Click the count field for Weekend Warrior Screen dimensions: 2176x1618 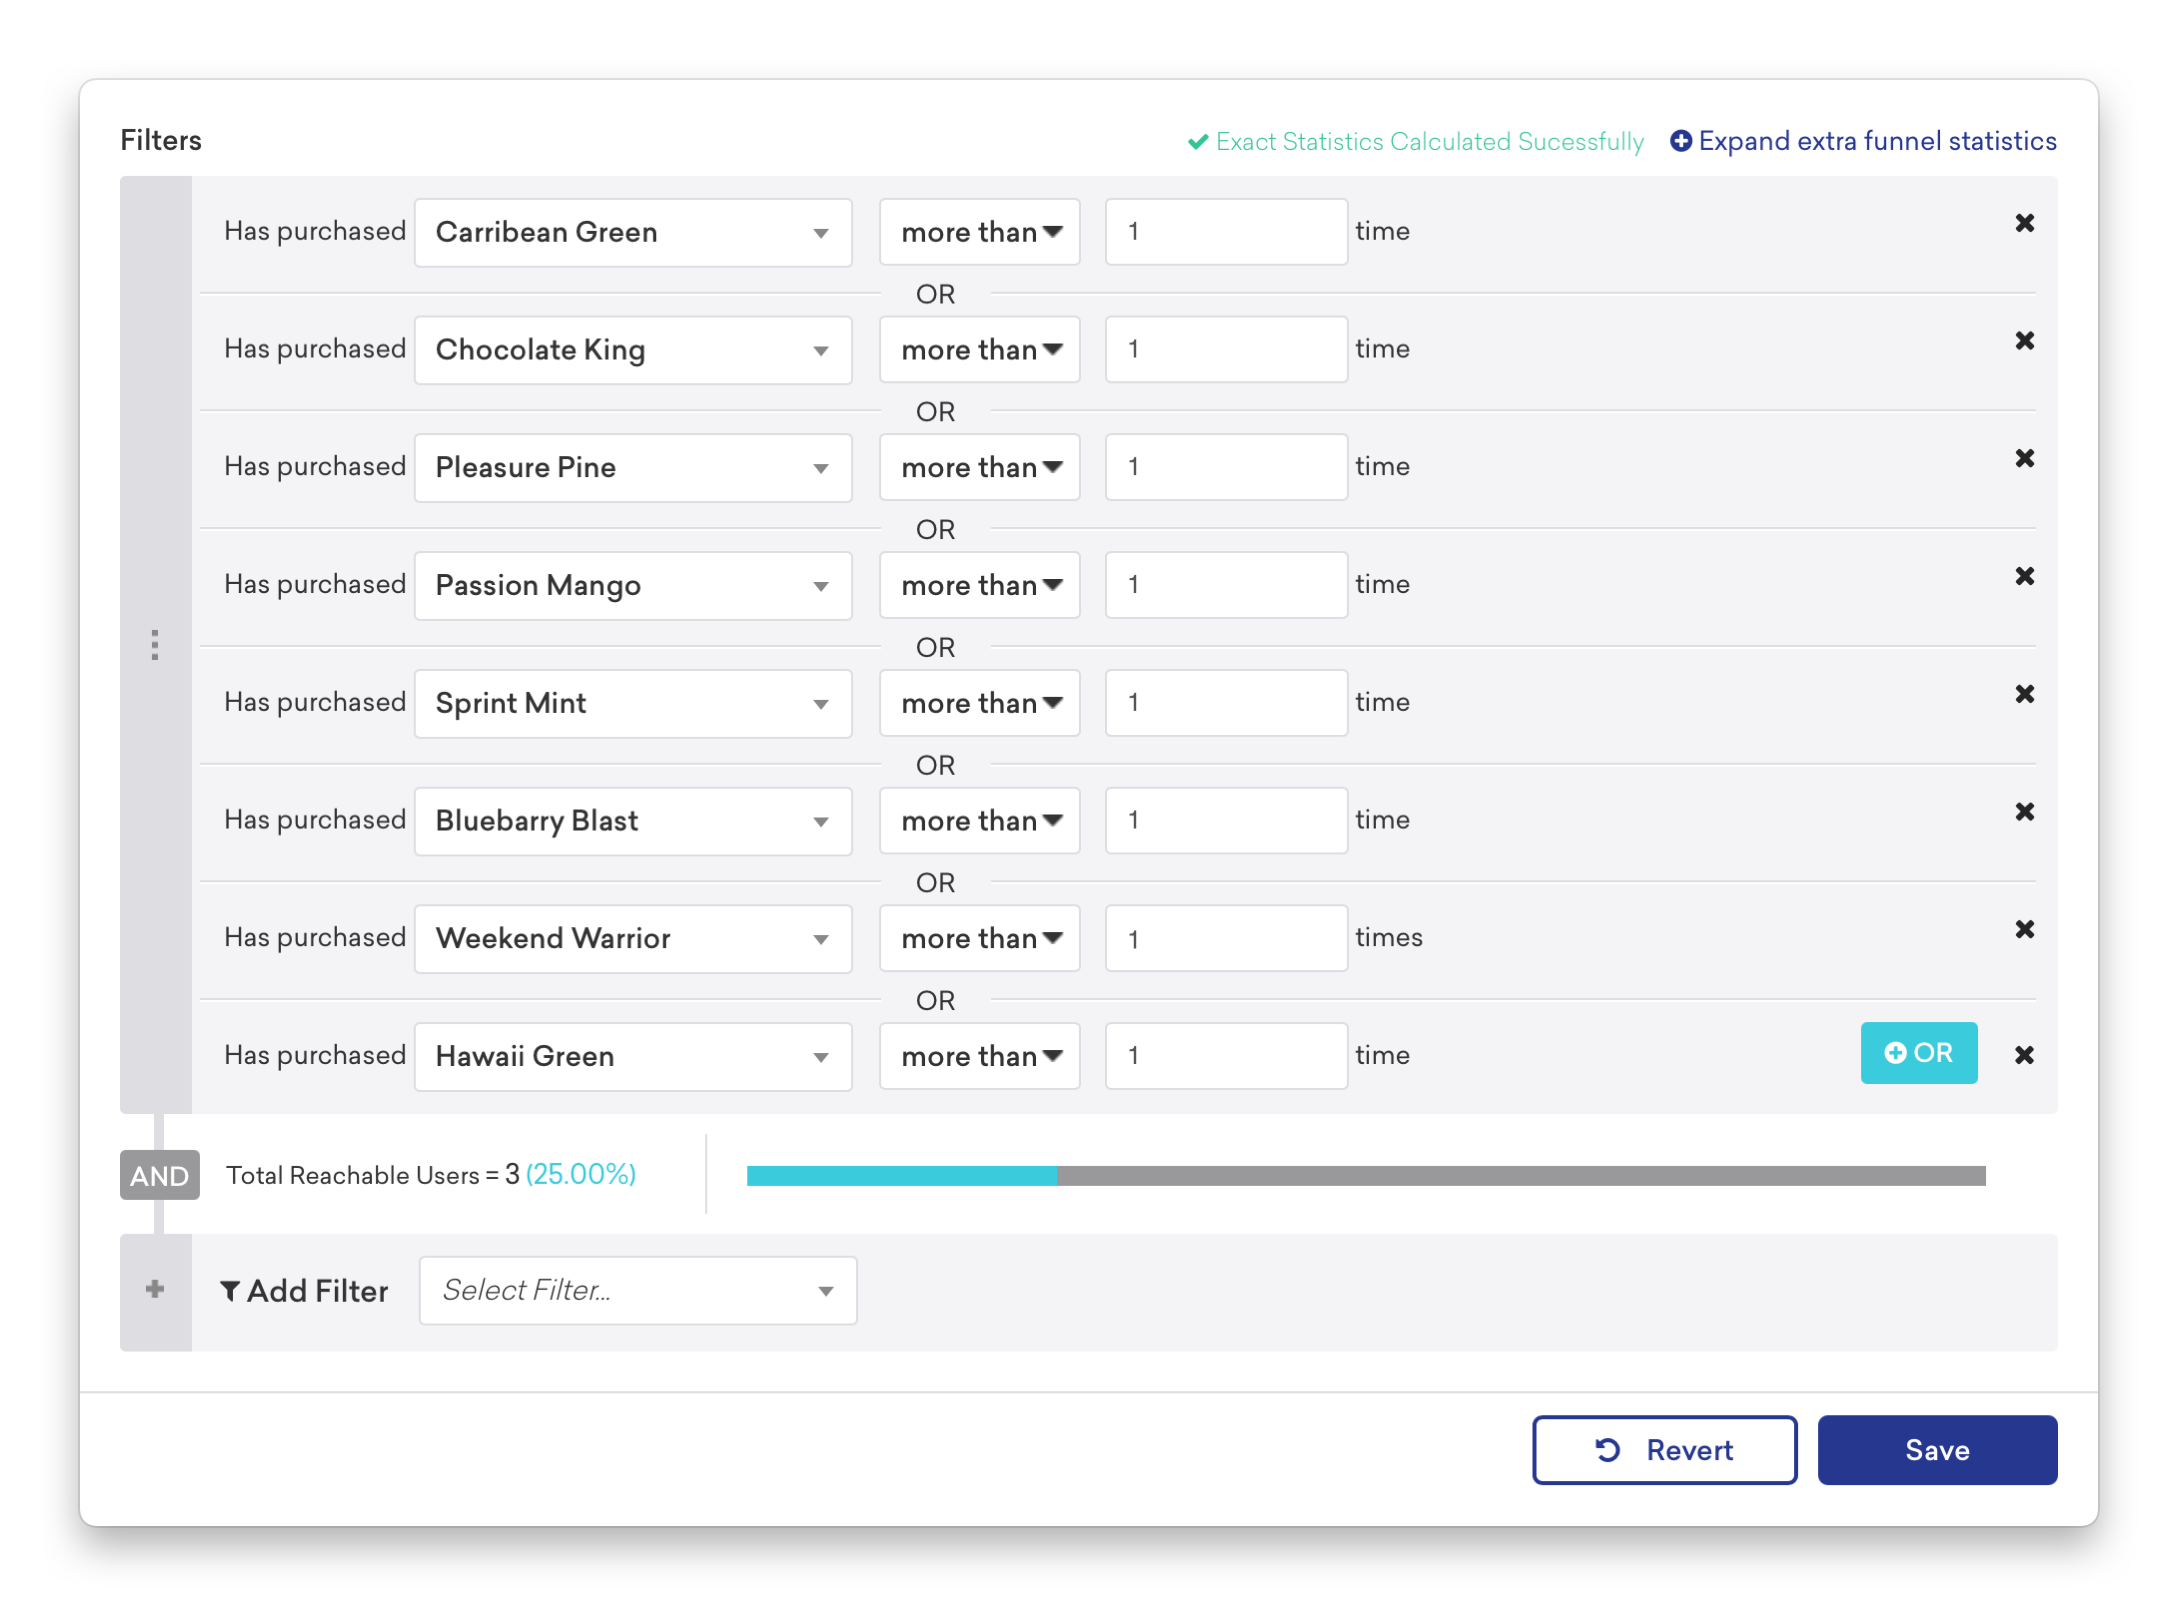coord(1226,938)
